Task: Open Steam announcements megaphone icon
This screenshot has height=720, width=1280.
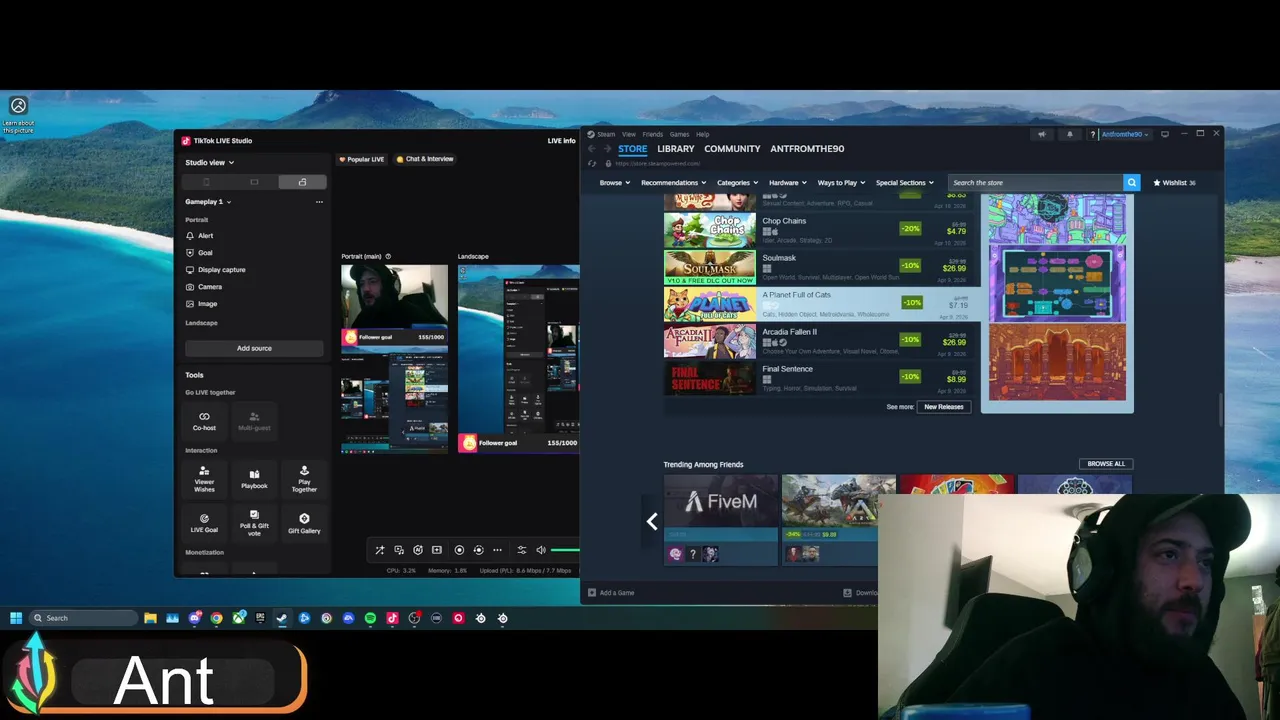Action: (1041, 134)
